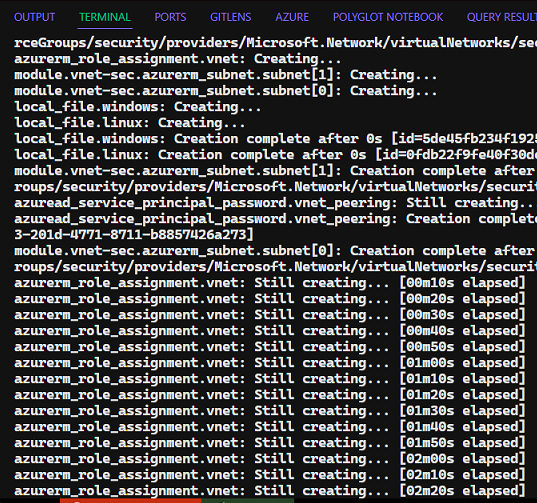Screen dimensions: 537x503
Task: Open the GITLENS tab
Action: click(230, 17)
